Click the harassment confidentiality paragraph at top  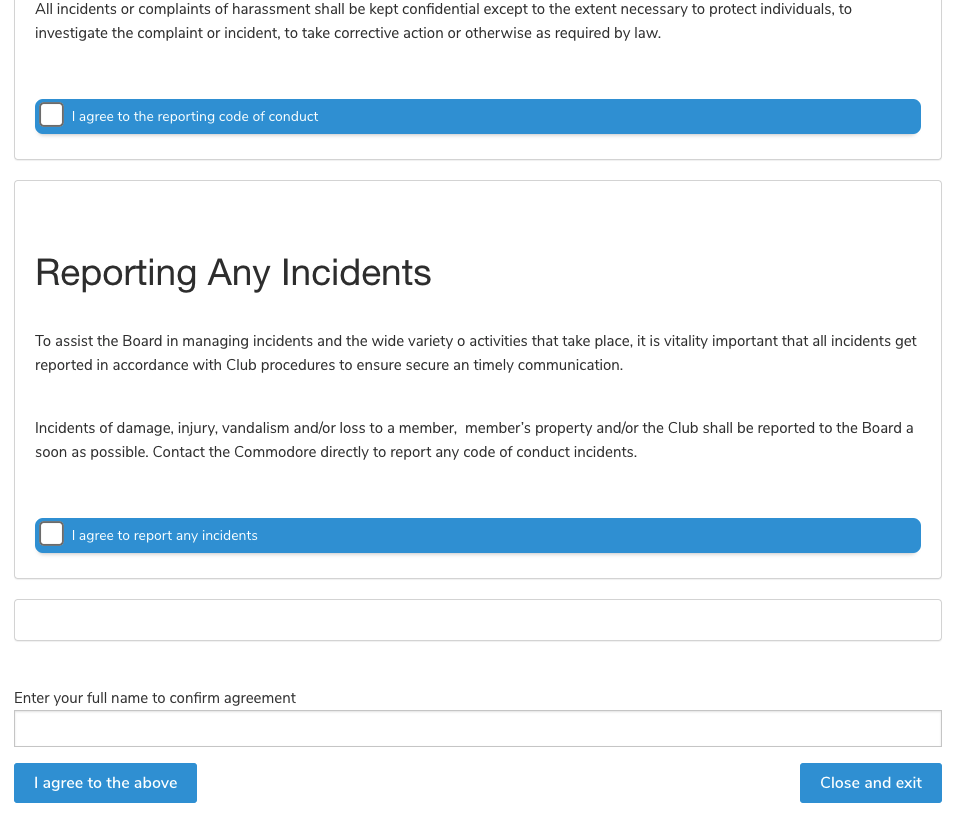tap(440, 20)
